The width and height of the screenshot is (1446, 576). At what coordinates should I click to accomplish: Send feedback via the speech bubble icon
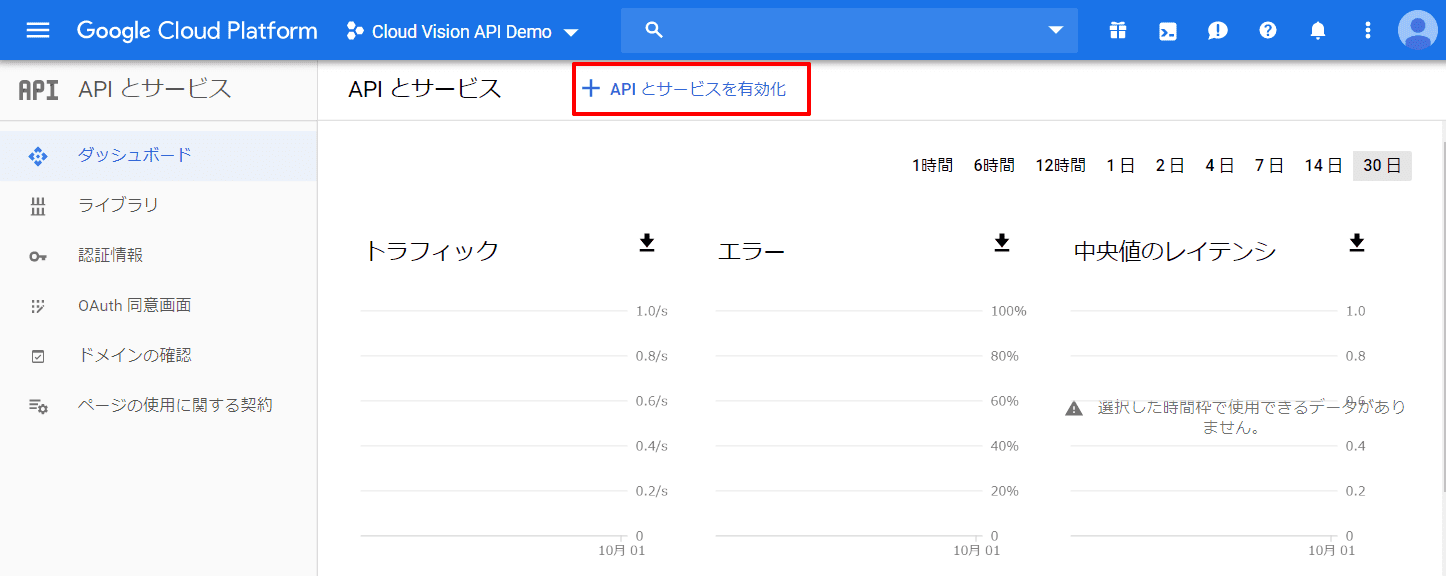(1217, 30)
